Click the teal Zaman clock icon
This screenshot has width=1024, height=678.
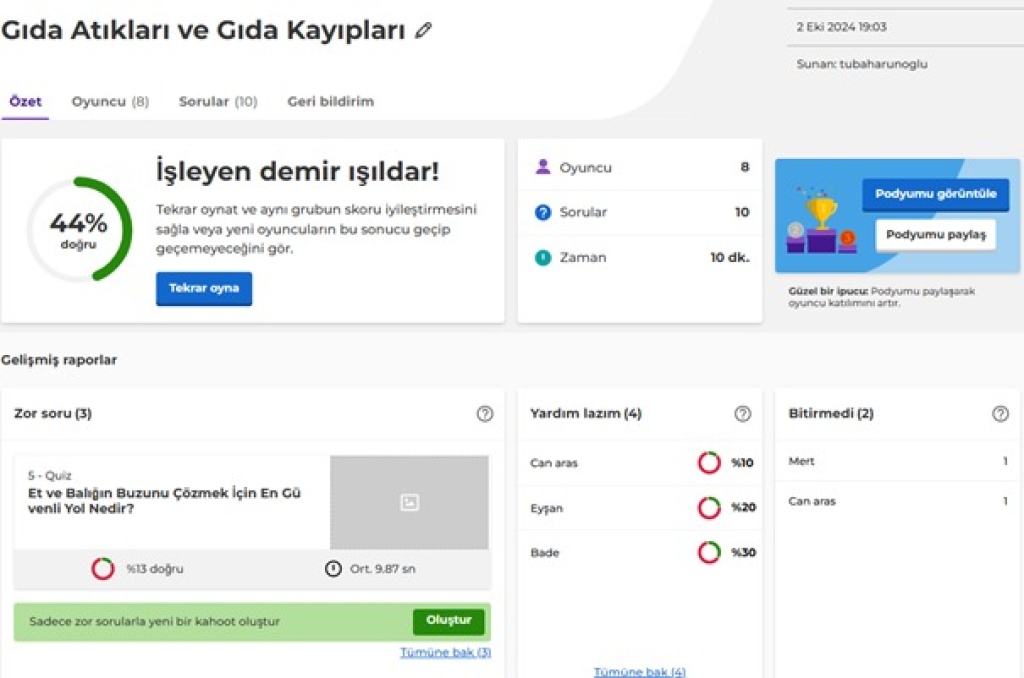(543, 257)
